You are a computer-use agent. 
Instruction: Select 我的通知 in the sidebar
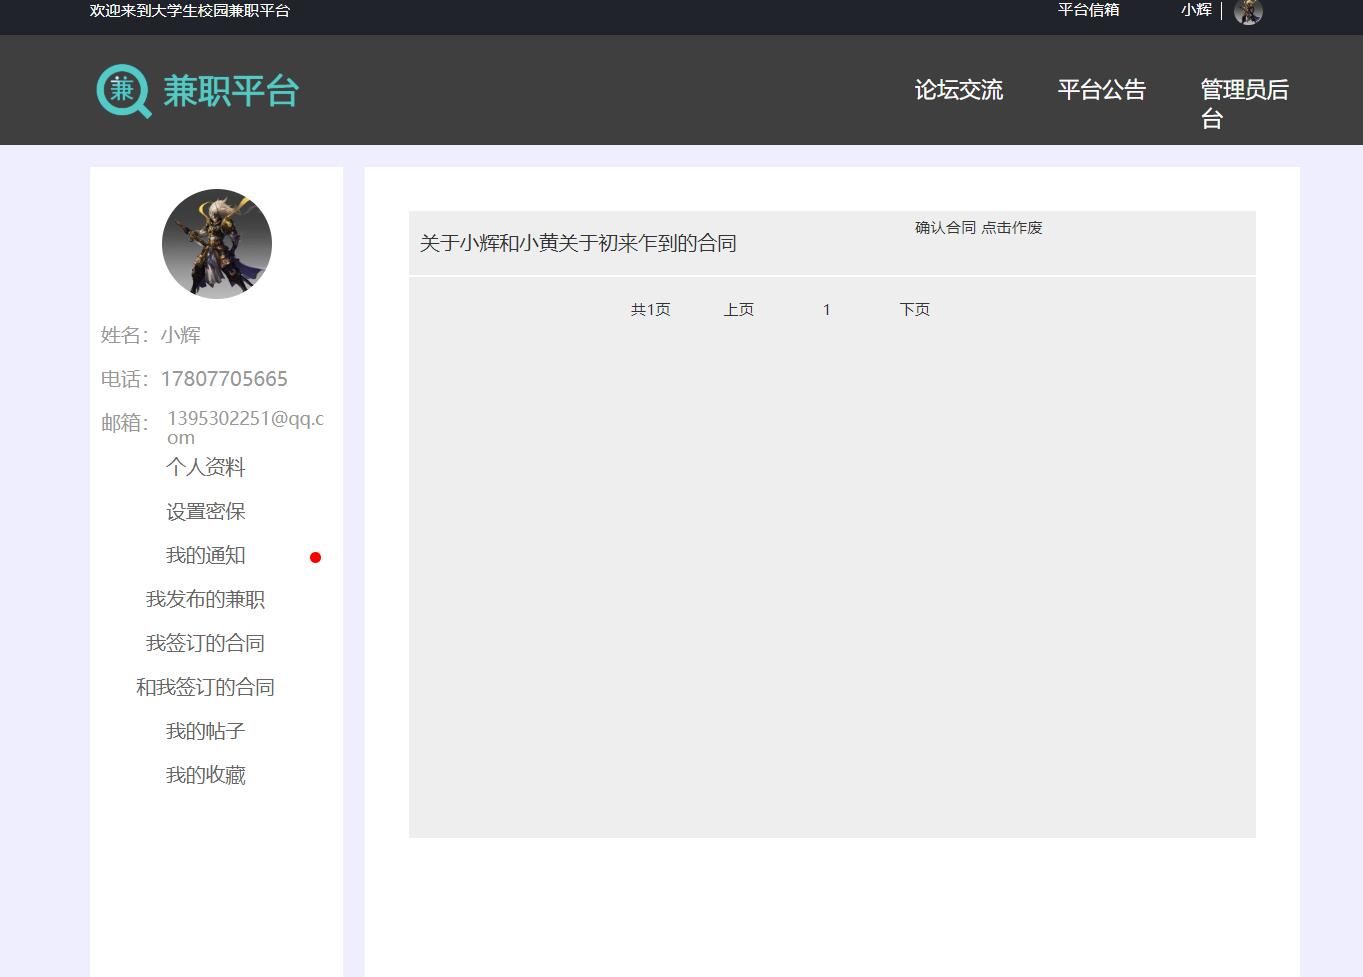click(205, 555)
